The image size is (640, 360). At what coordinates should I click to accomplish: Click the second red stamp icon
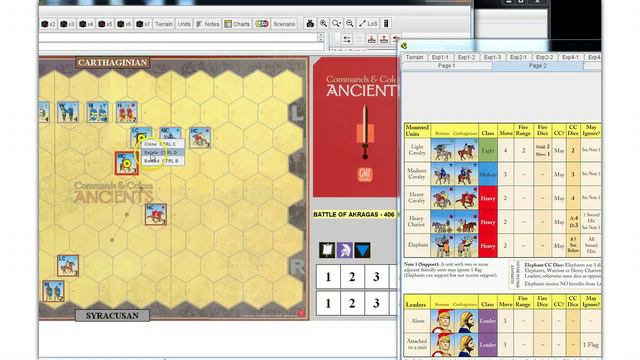384,39
